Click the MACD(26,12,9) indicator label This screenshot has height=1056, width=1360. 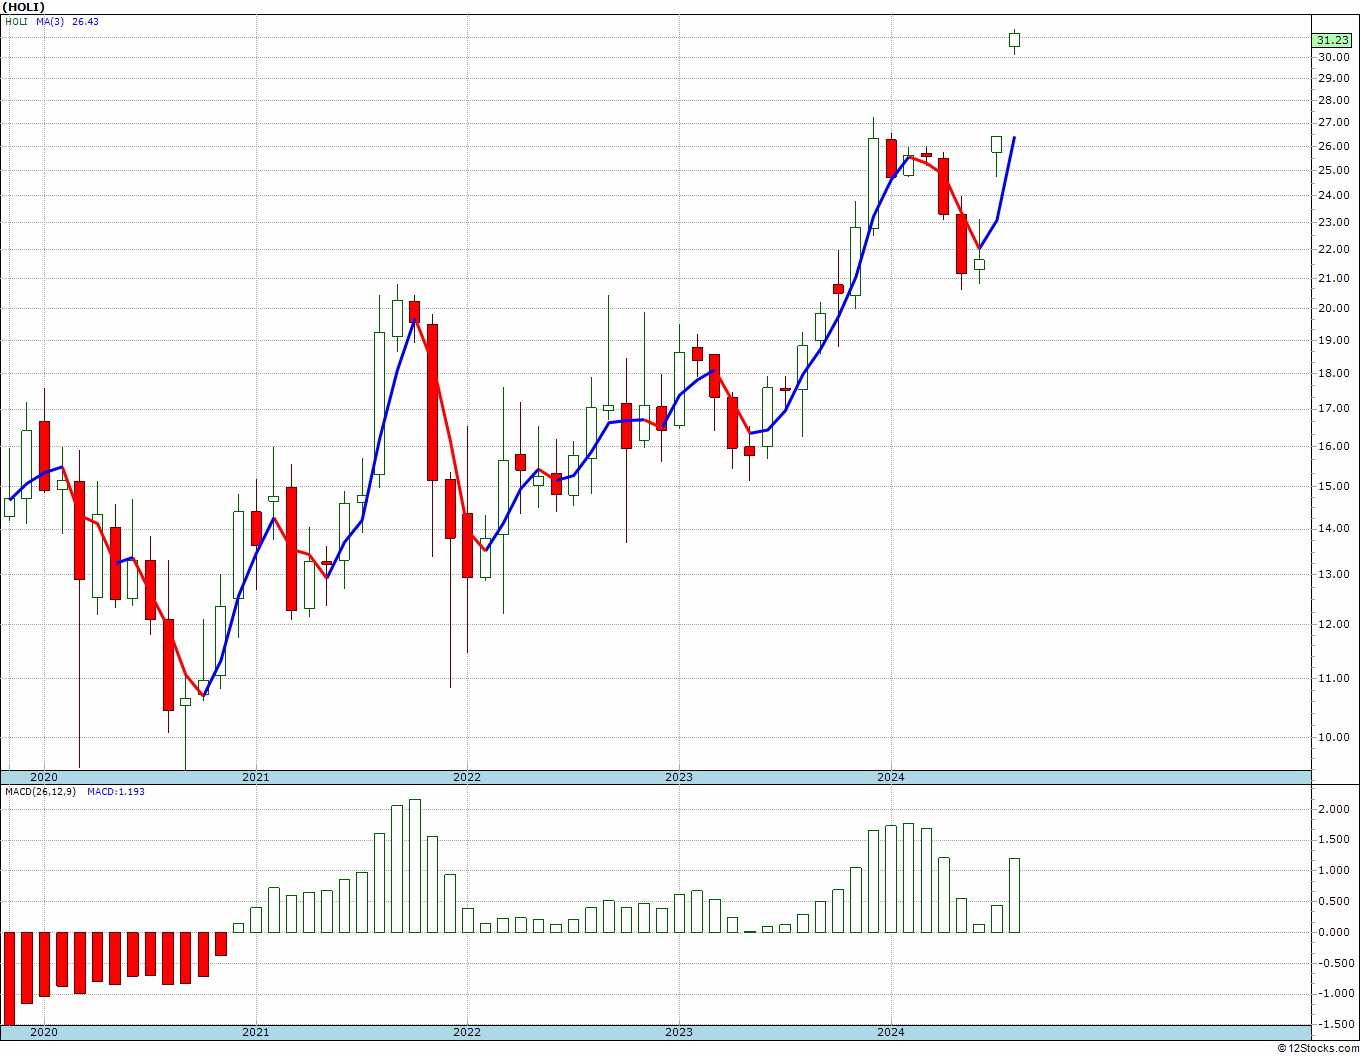pyautogui.click(x=41, y=792)
